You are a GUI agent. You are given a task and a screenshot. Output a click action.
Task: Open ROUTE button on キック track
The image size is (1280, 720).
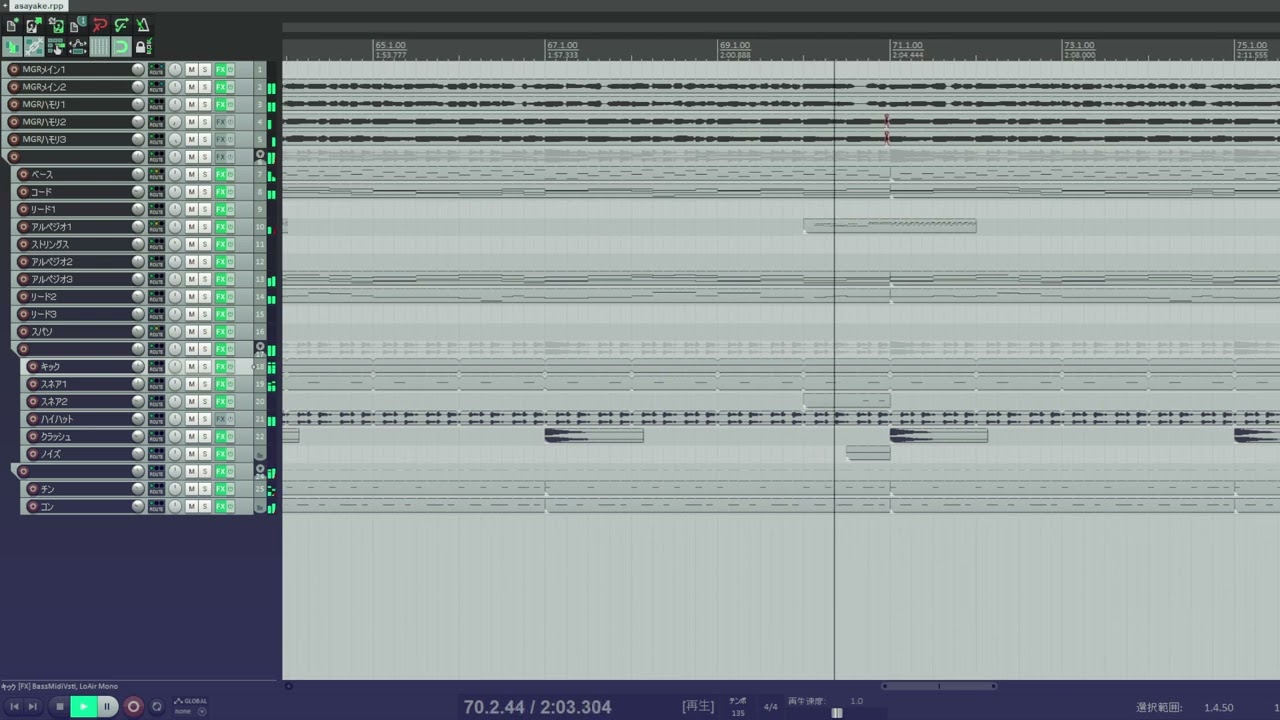[156, 366]
